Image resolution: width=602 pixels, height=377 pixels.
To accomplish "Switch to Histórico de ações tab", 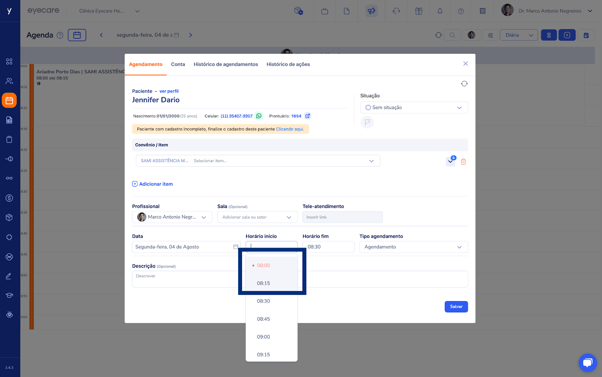I will [288, 64].
